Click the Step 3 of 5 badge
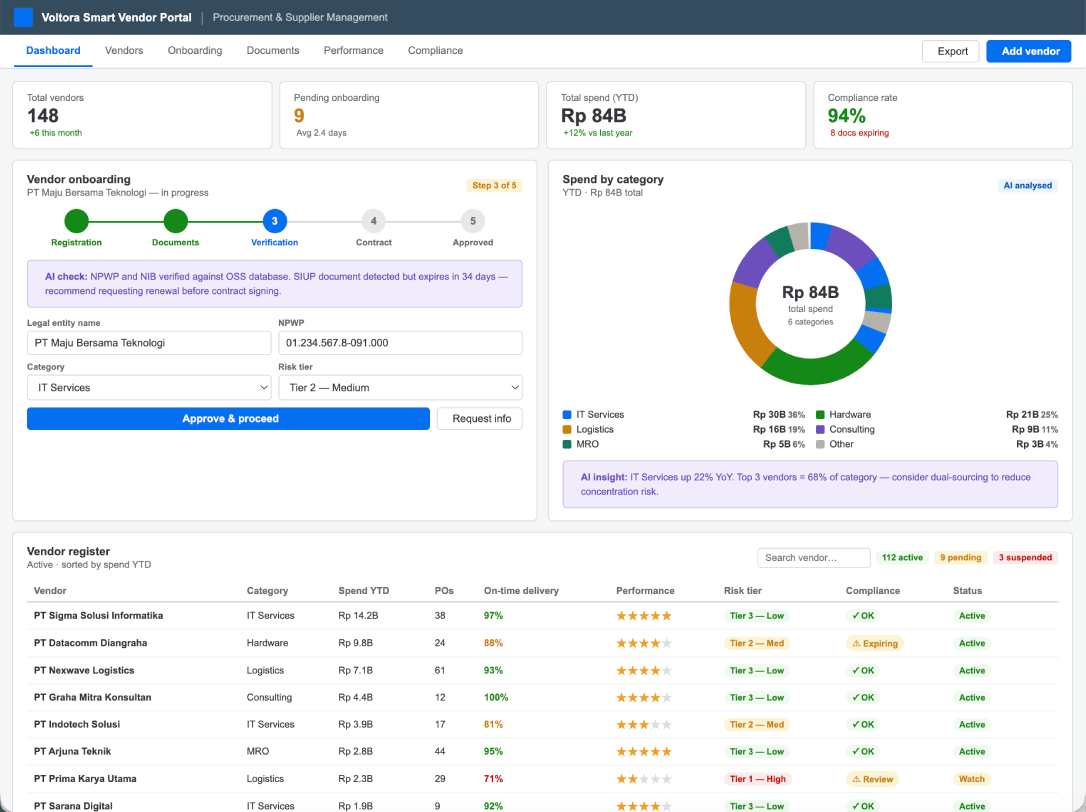This screenshot has width=1086, height=812. click(494, 186)
